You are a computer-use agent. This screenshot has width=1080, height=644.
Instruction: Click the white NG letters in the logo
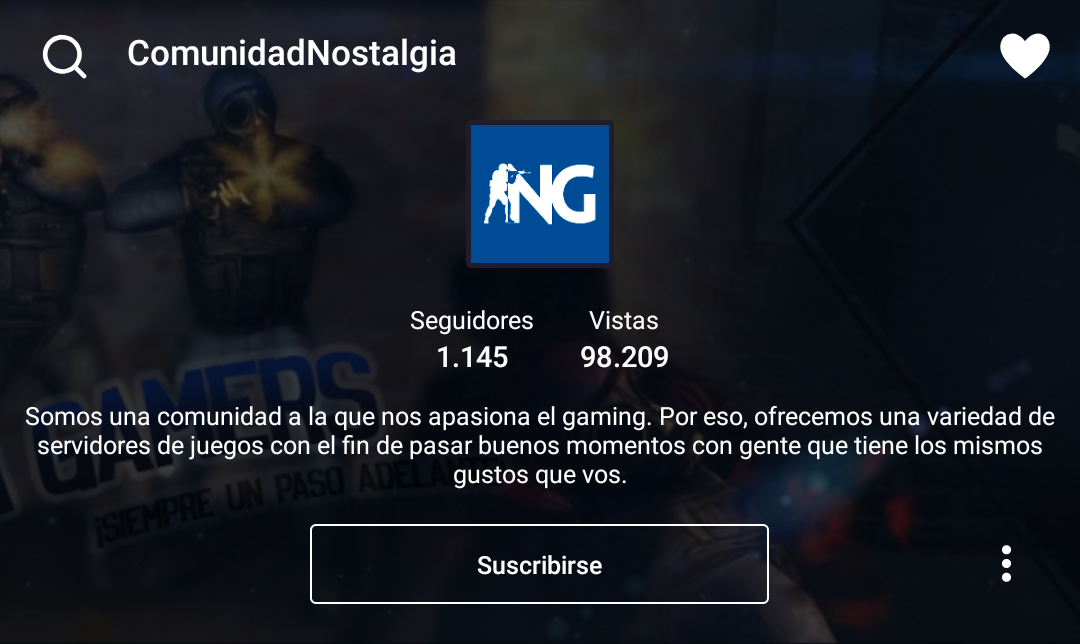coord(557,195)
